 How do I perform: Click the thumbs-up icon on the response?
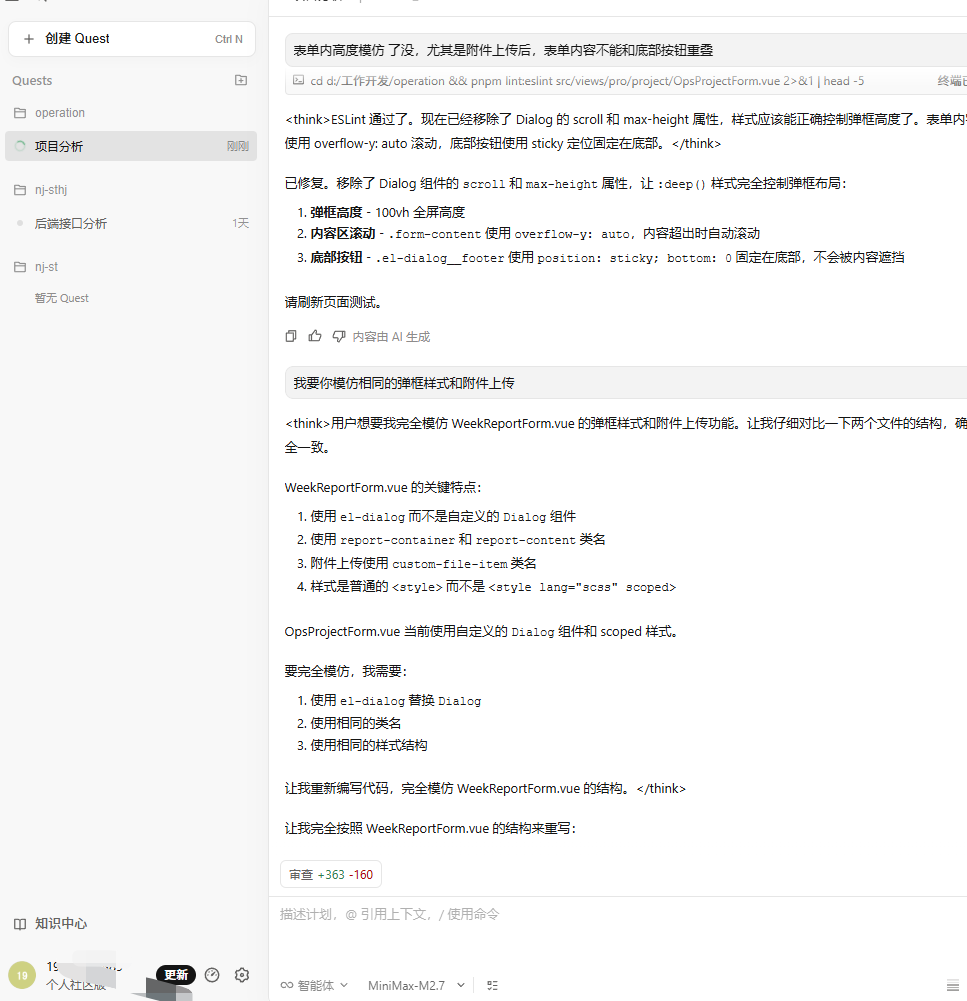315,336
